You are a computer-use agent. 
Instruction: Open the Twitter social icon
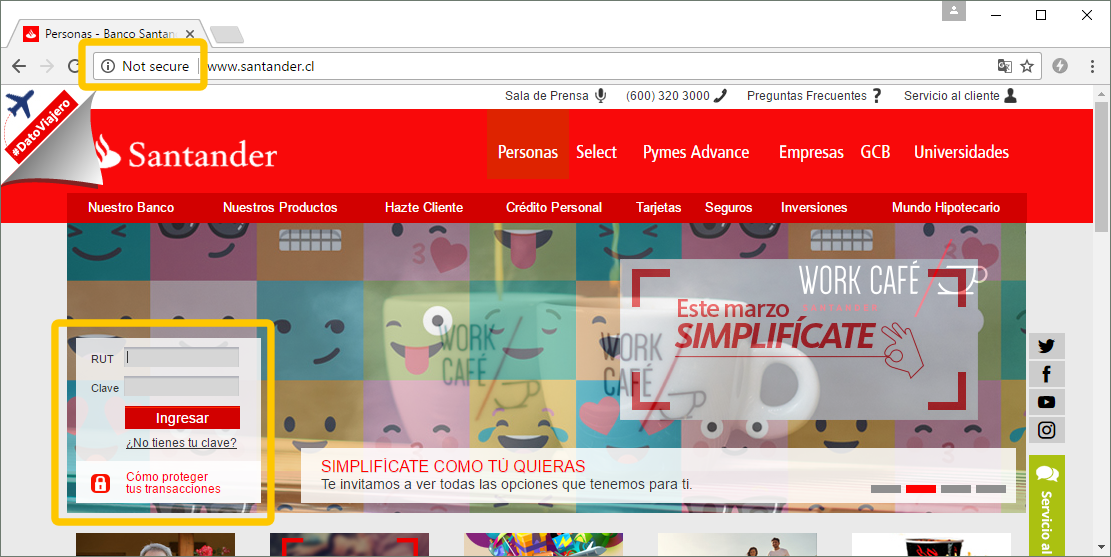pyautogui.click(x=1047, y=346)
